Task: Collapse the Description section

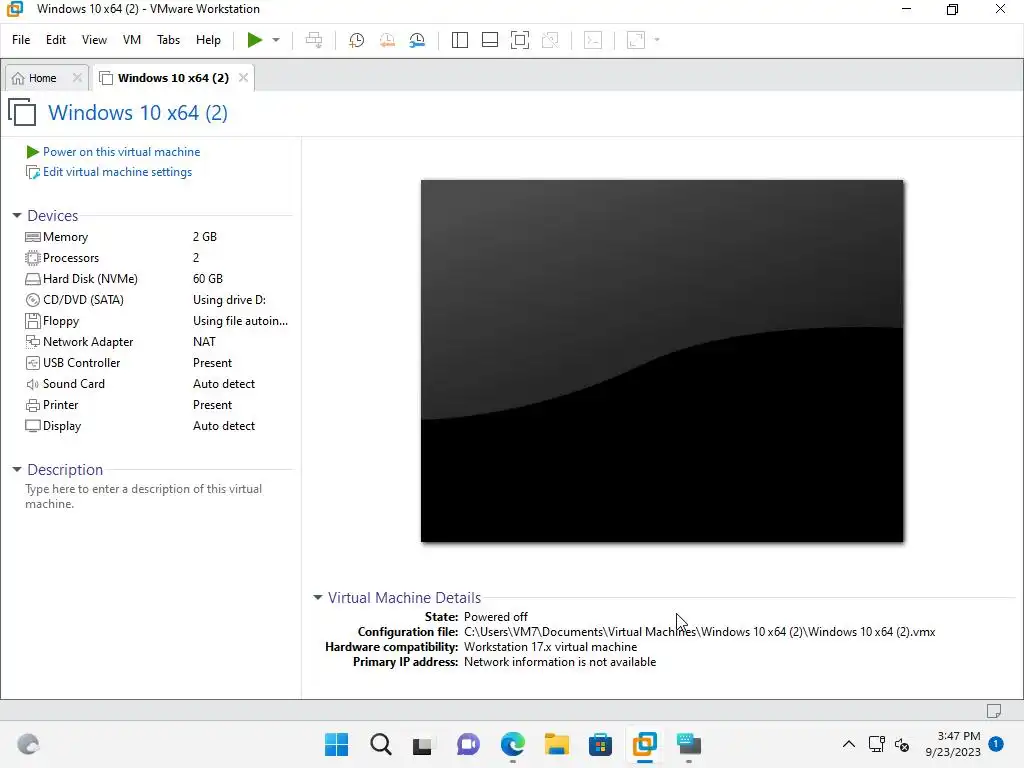Action: point(17,470)
